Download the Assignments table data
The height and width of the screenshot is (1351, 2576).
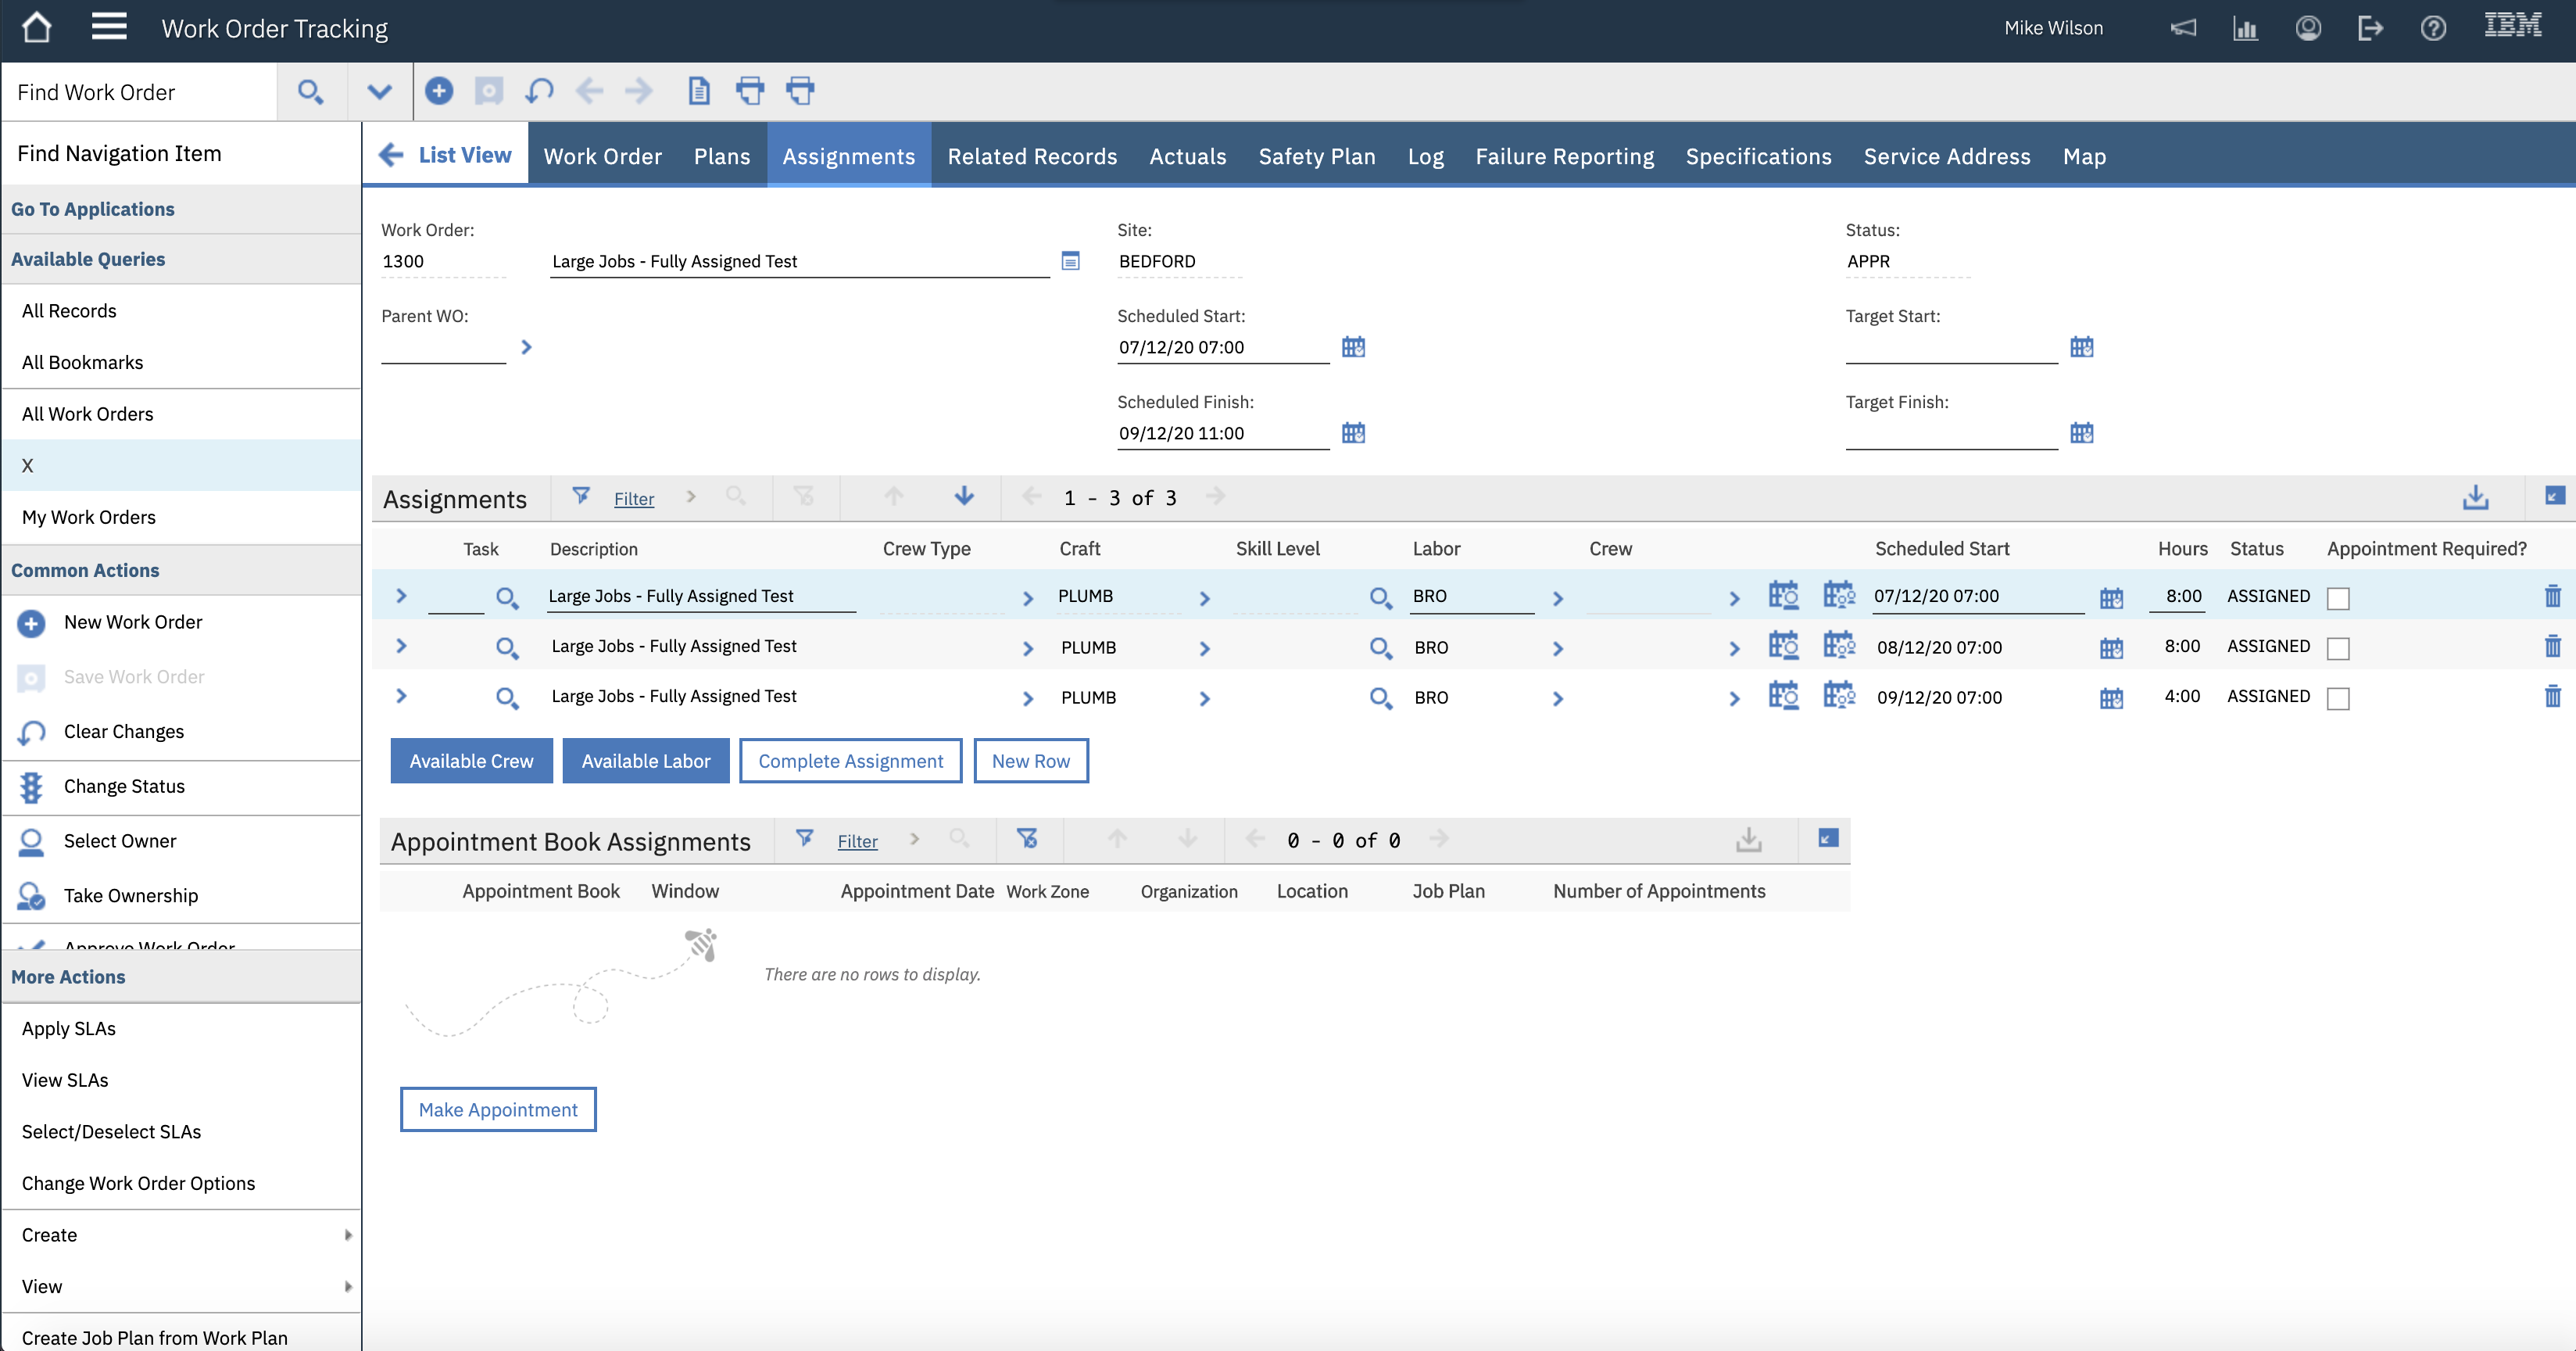(x=2476, y=497)
